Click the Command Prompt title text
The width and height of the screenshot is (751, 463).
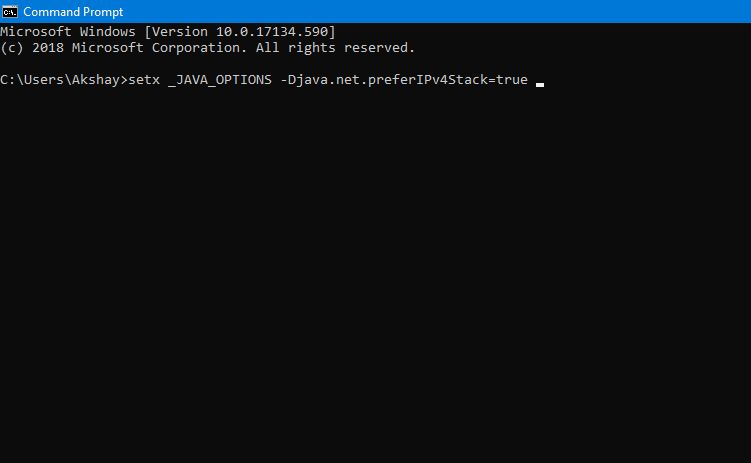(x=73, y=11)
